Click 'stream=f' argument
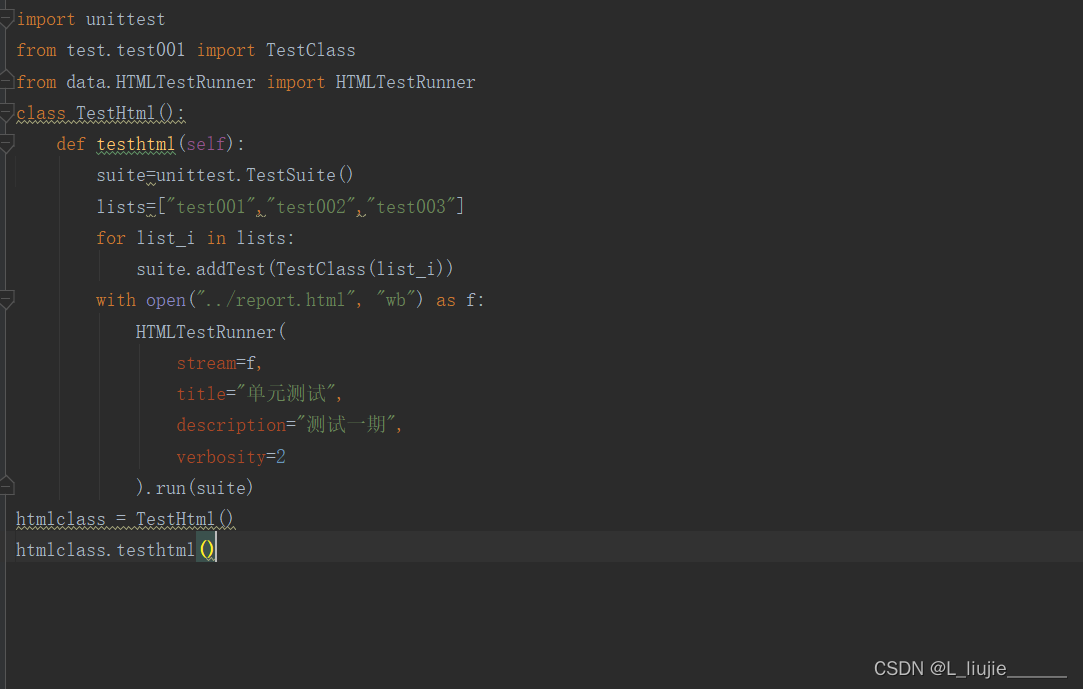 click(x=216, y=363)
